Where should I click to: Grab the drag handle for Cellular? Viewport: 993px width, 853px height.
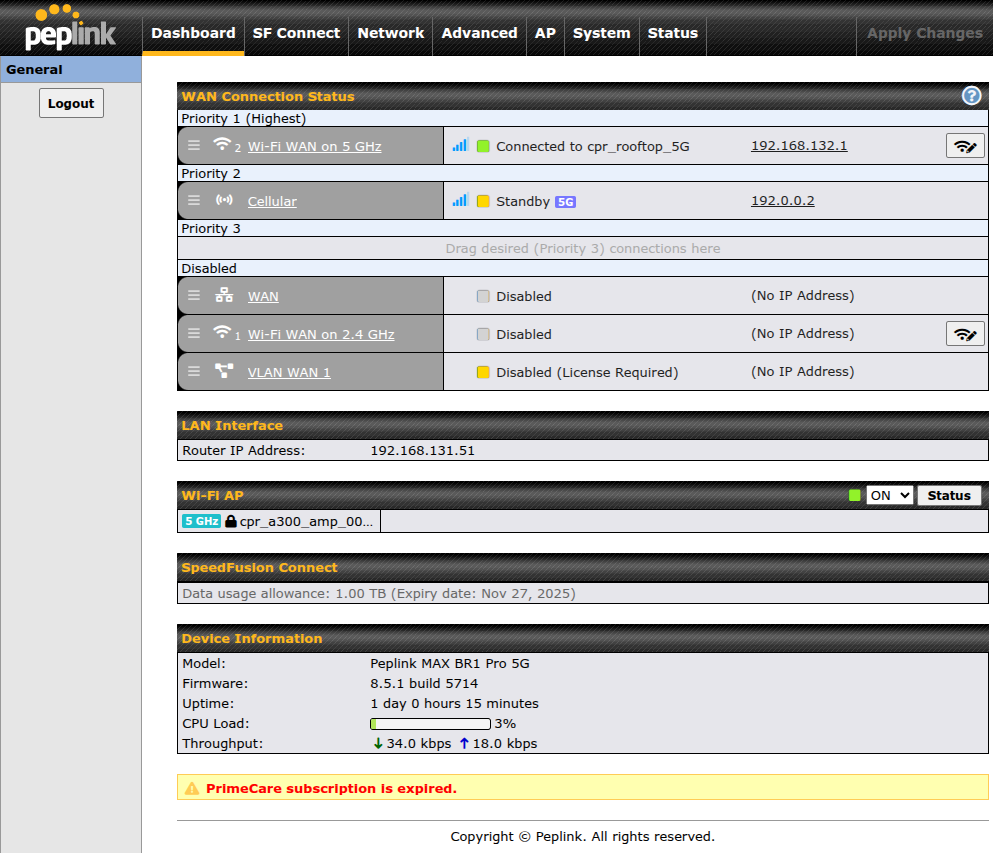(194, 201)
